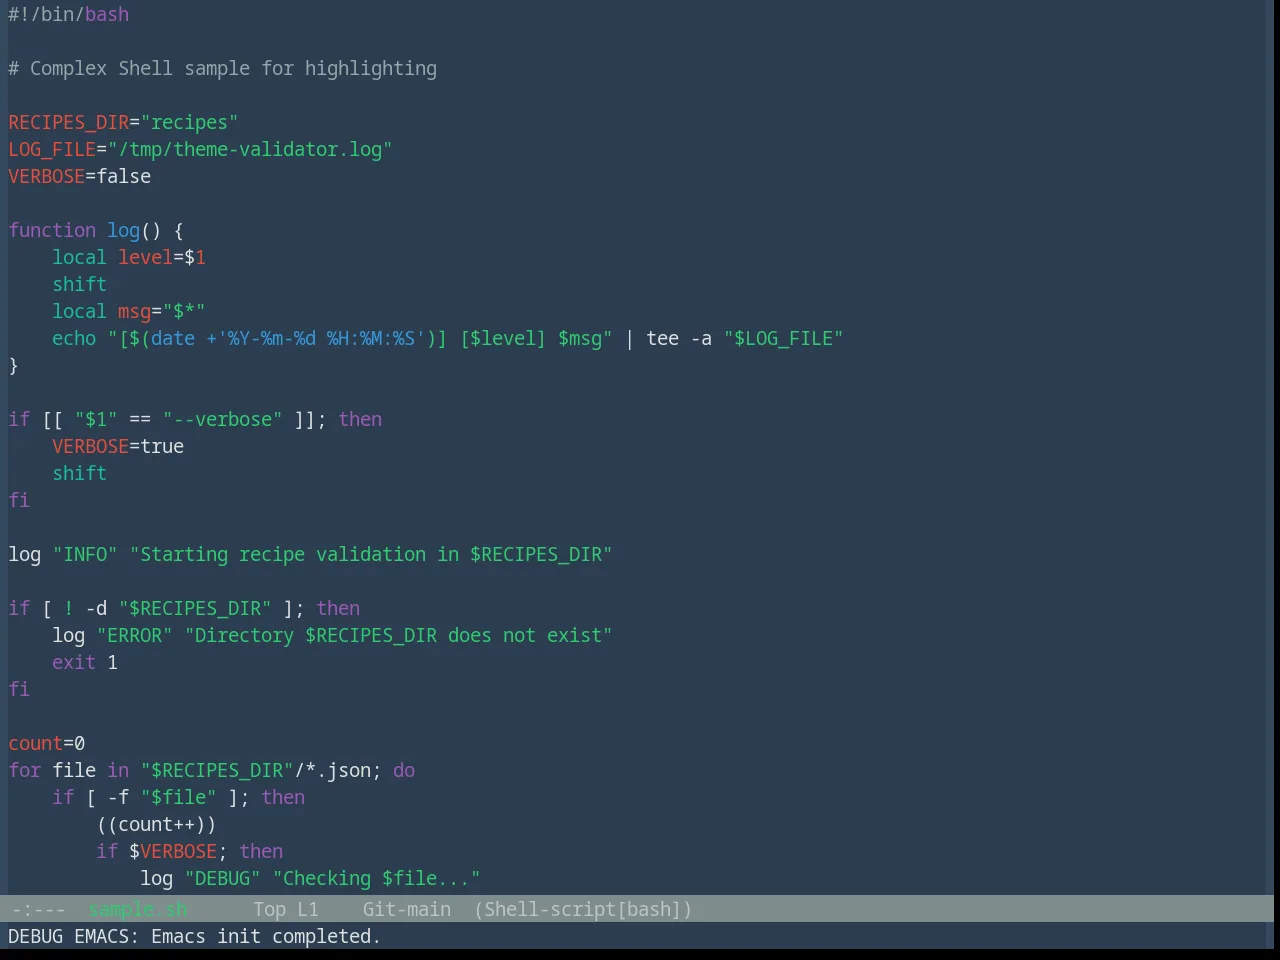Click the 'Emacs init completed' echo area message
Image resolution: width=1280 pixels, height=960 pixels.
click(266, 936)
